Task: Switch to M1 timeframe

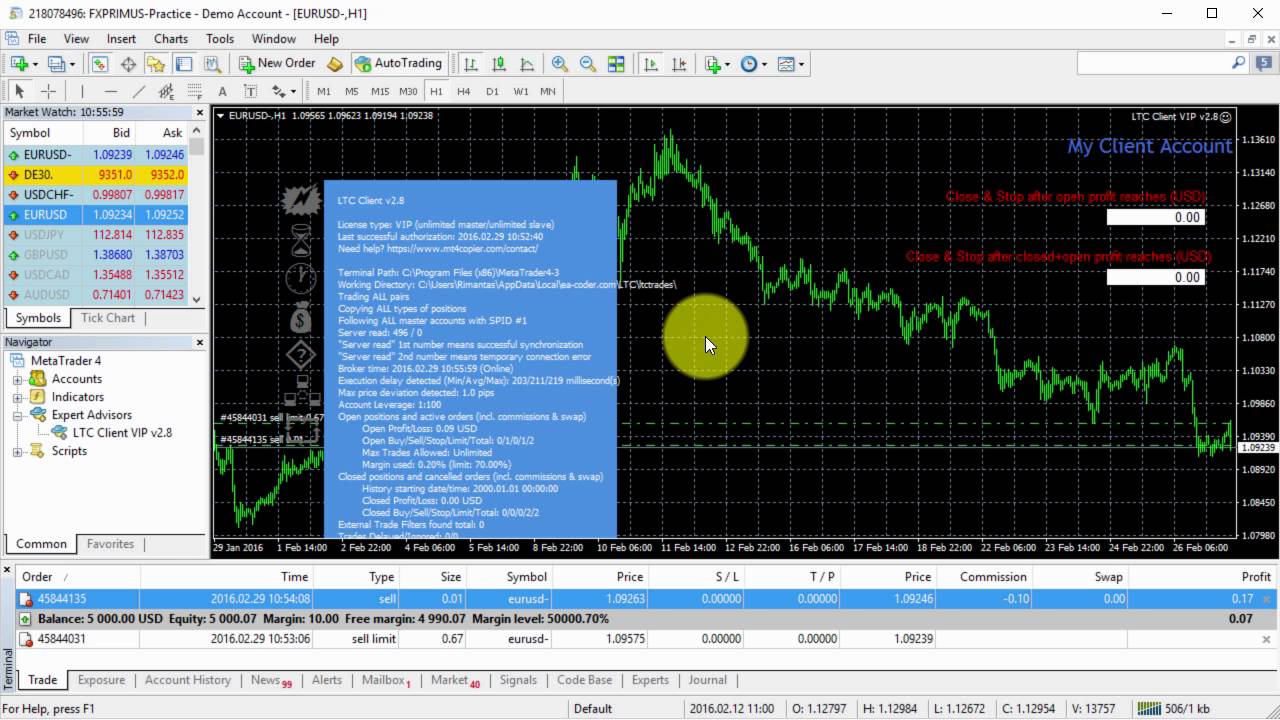Action: tap(324, 91)
